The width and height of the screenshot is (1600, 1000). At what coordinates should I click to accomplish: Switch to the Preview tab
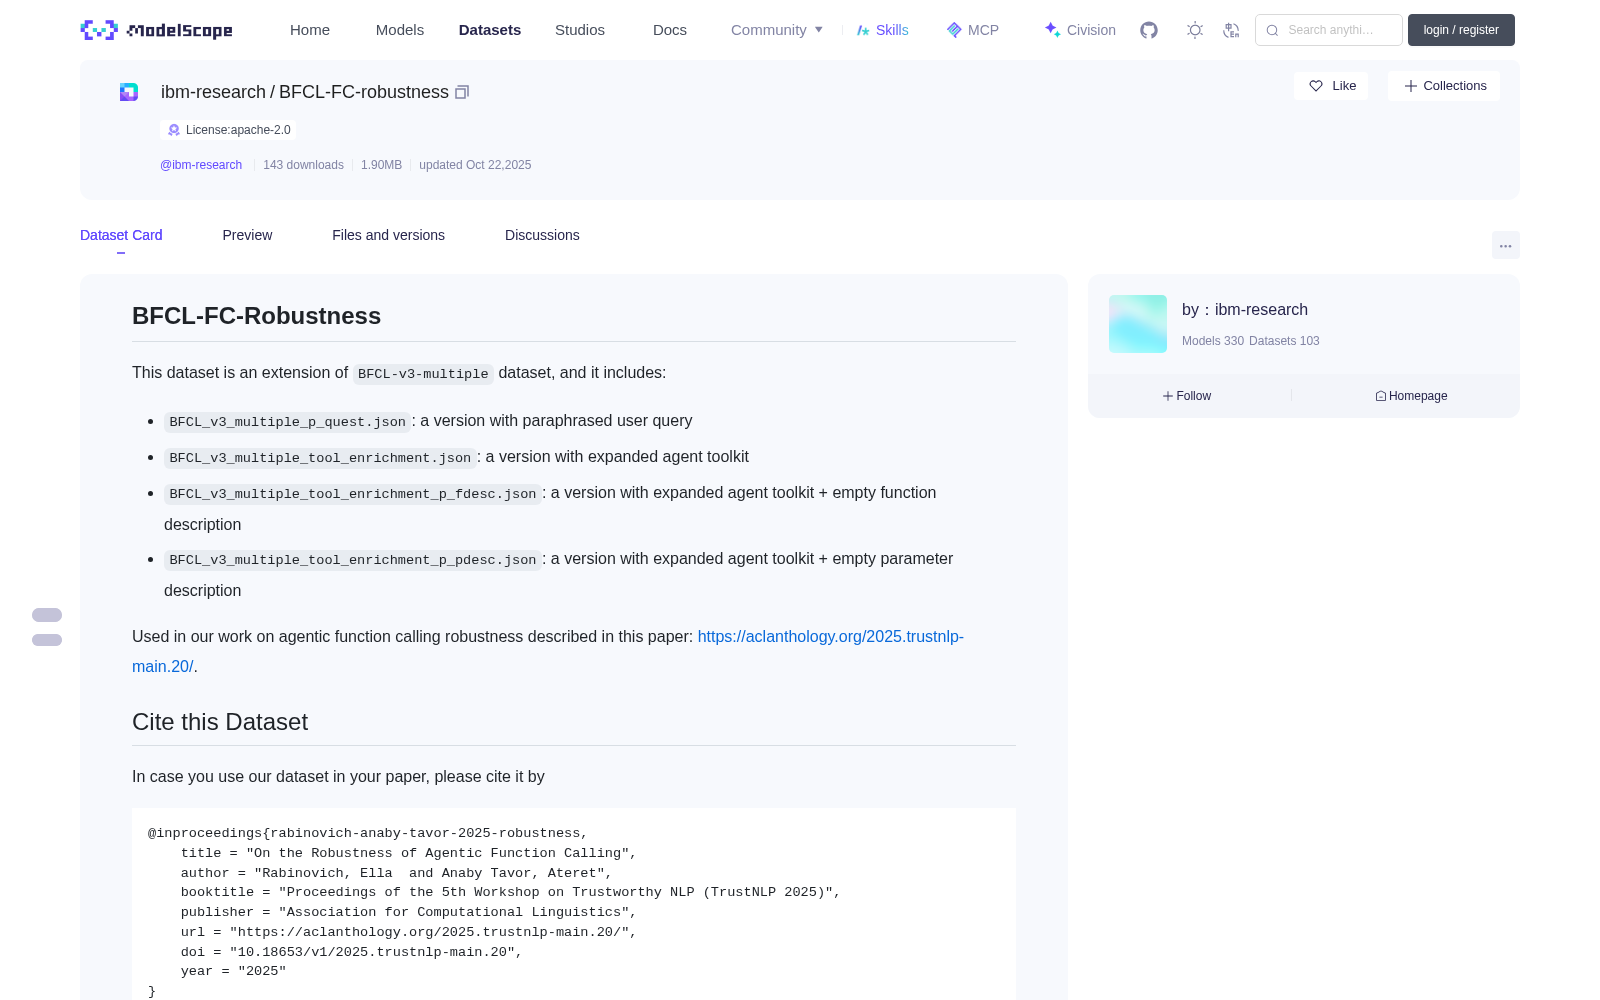point(247,235)
